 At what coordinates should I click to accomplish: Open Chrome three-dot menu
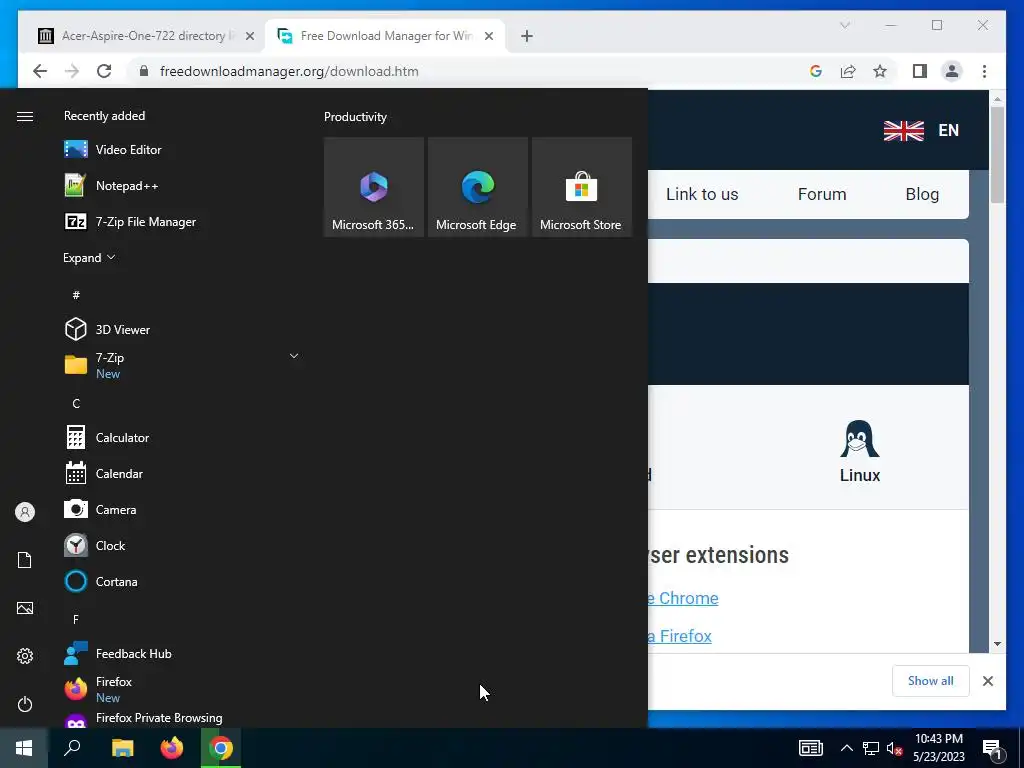(984, 71)
